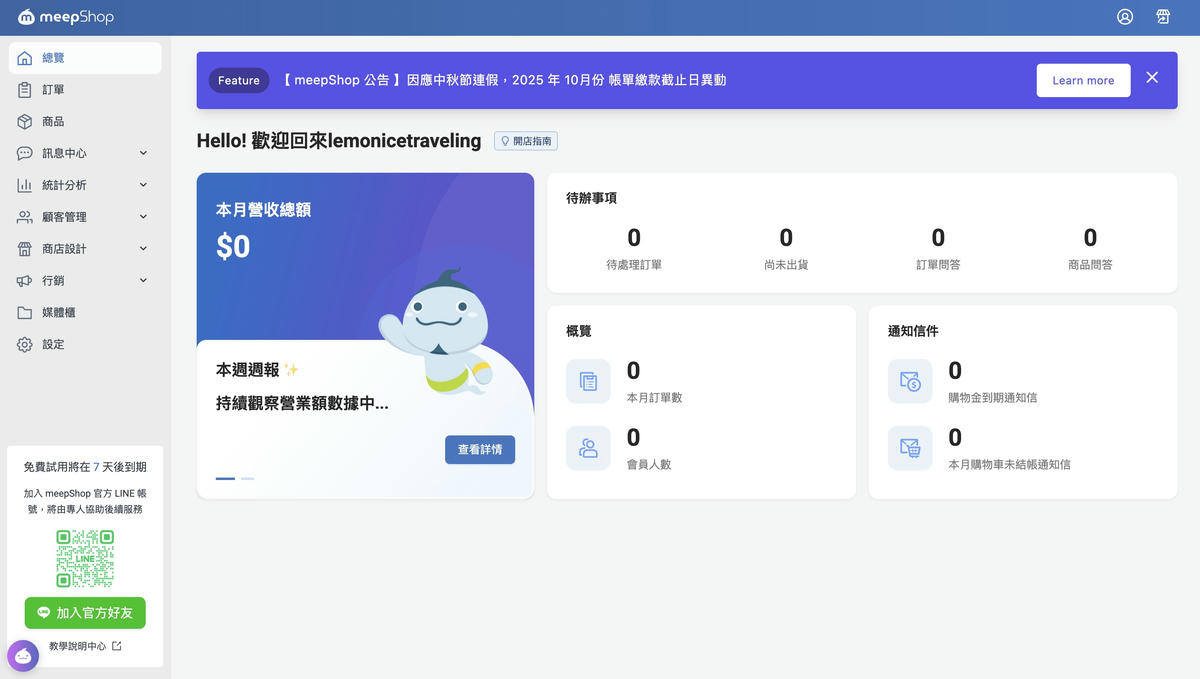Open 訂單 in the sidebar
The image size is (1200, 679).
(x=54, y=90)
